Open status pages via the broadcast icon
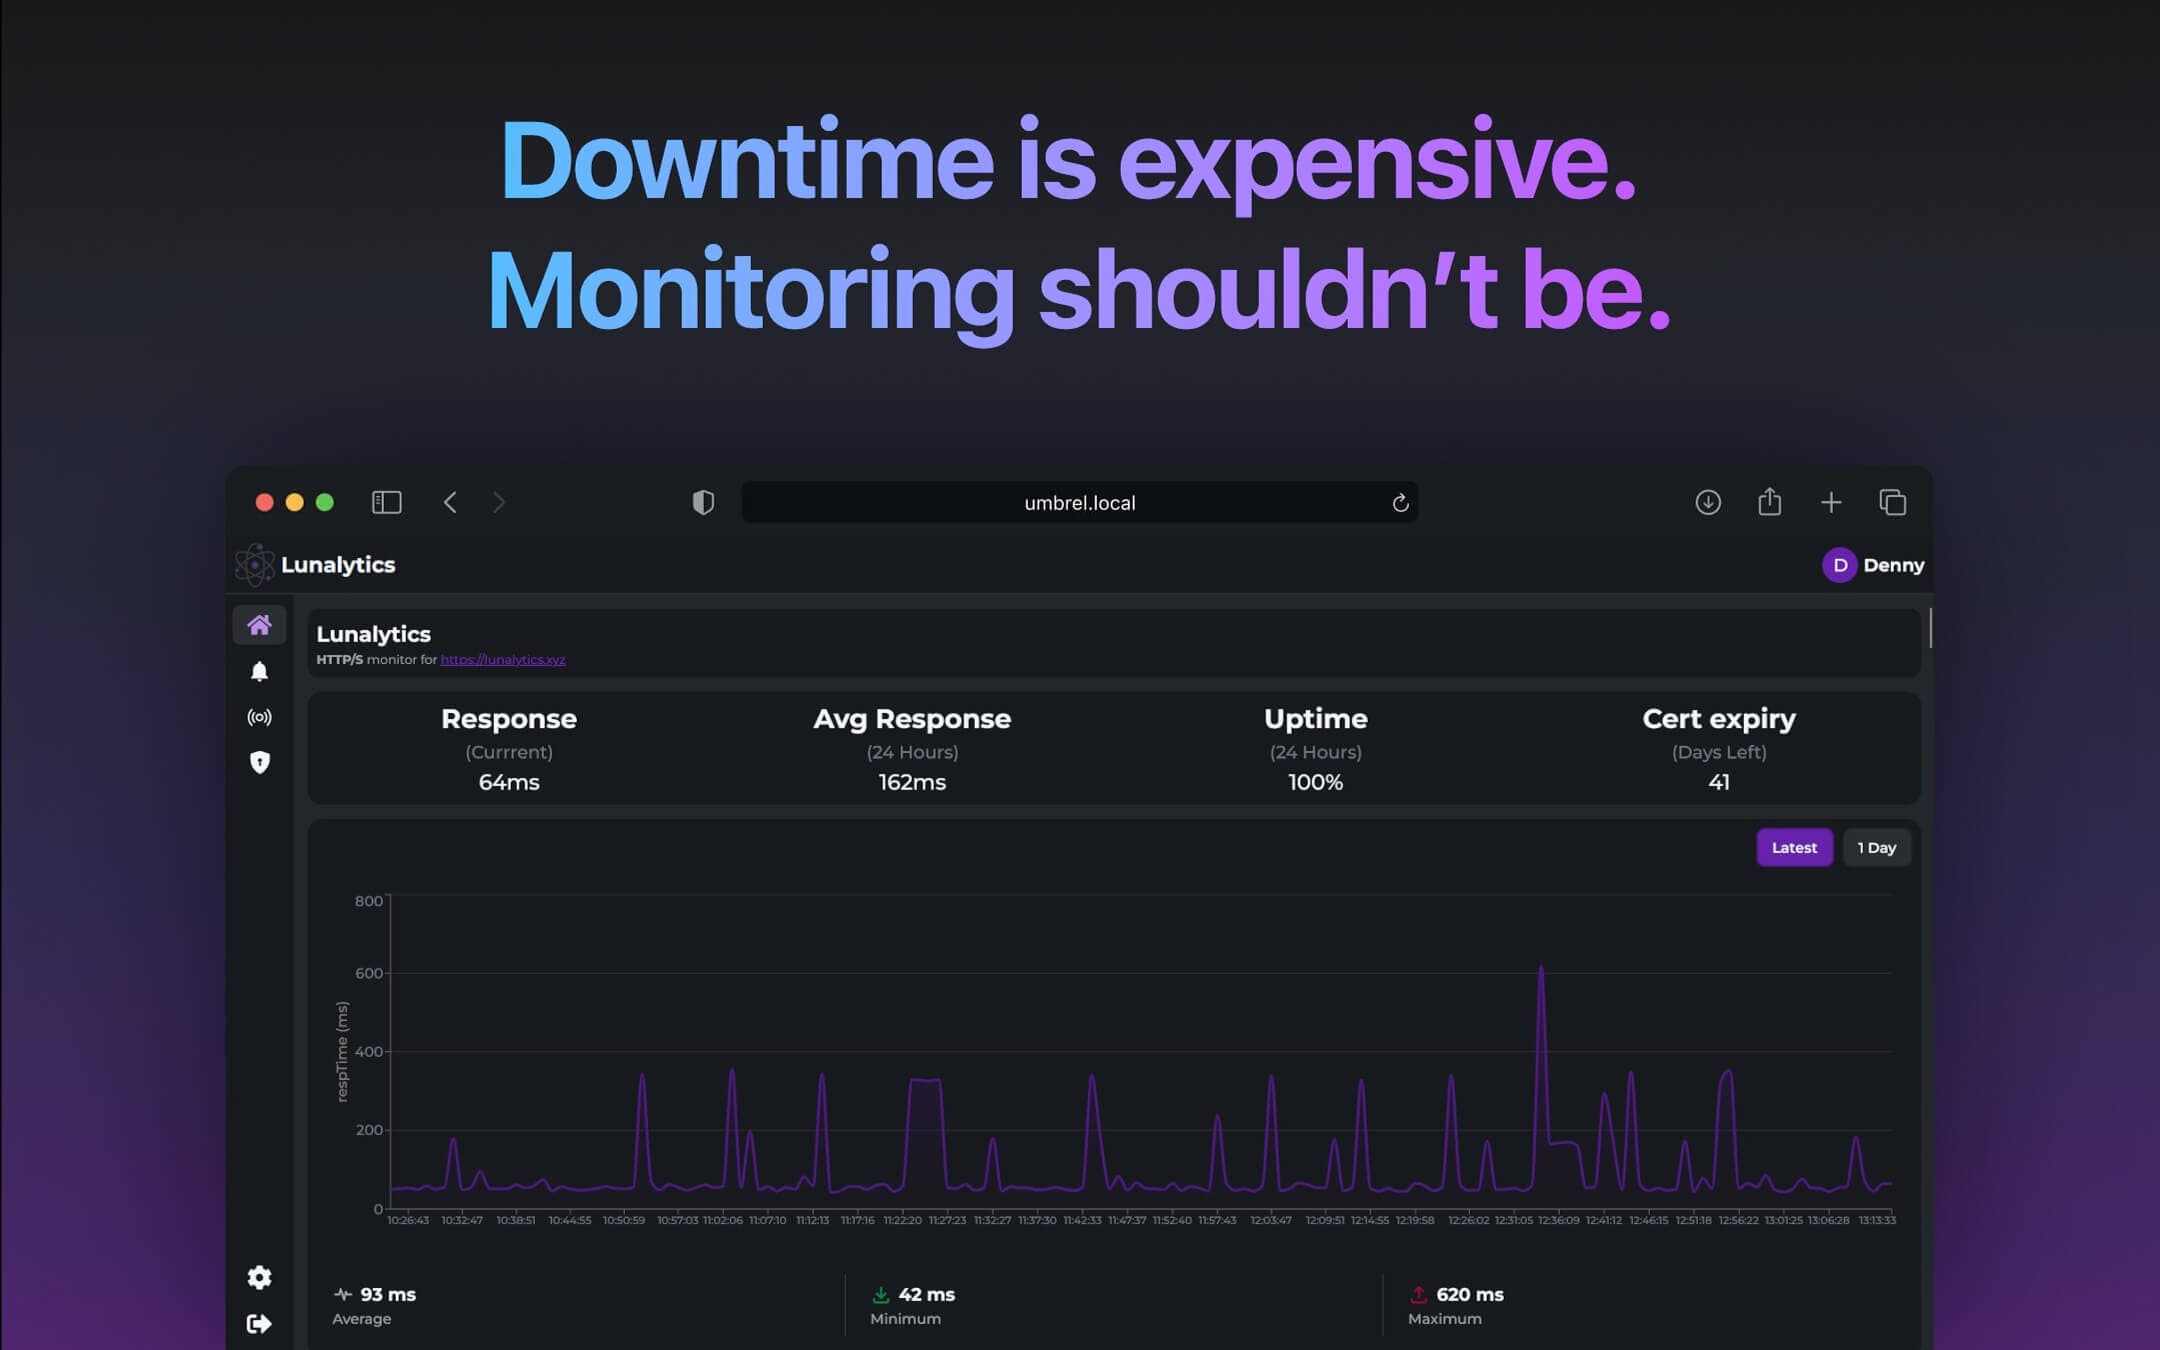Image resolution: width=2160 pixels, height=1350 pixels. (x=259, y=717)
